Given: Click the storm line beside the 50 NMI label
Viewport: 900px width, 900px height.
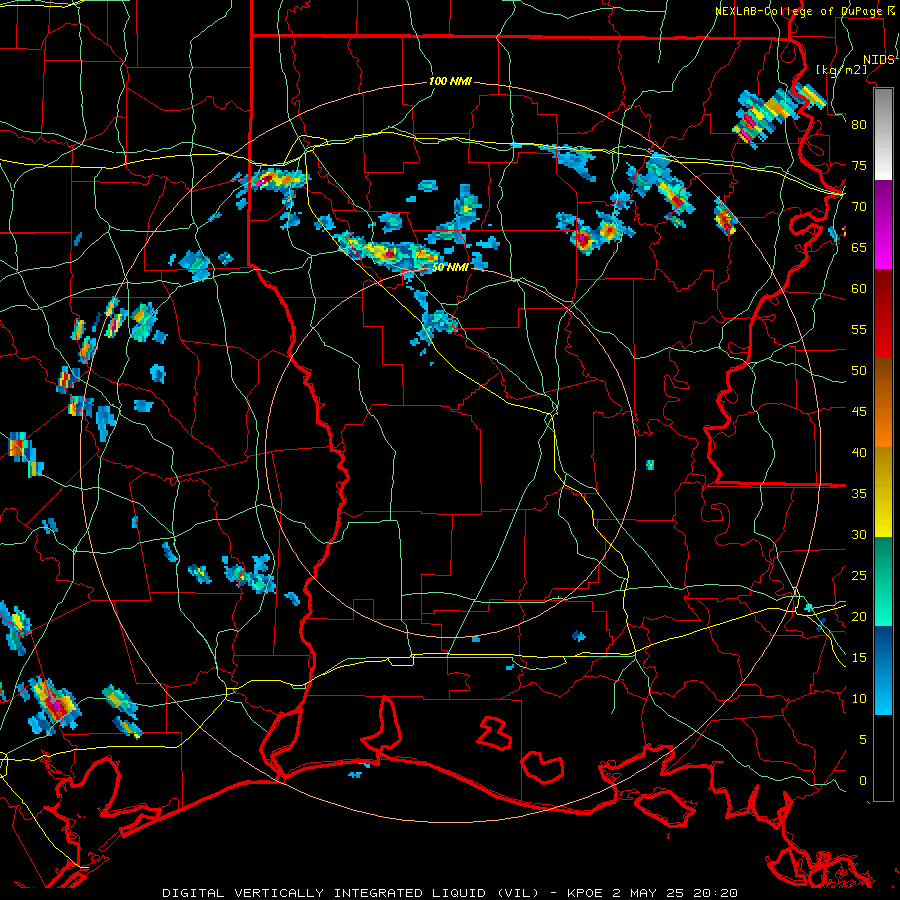Looking at the screenshot, I should click(390, 253).
